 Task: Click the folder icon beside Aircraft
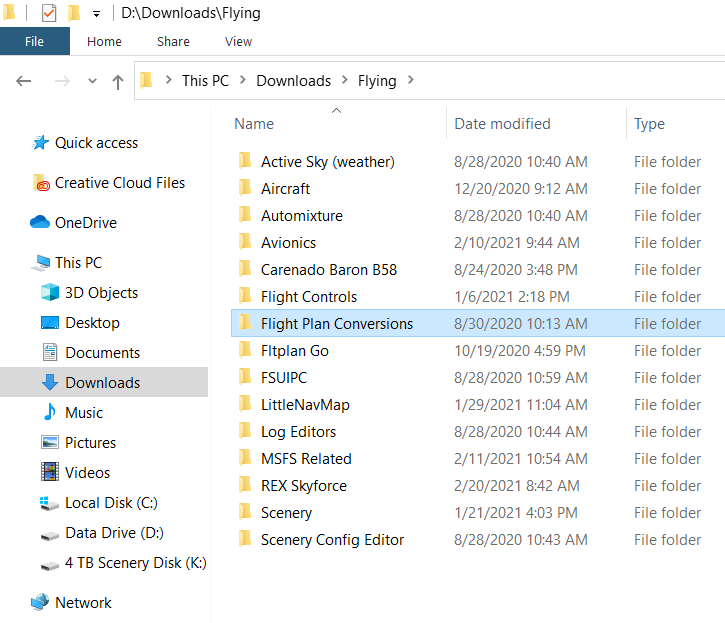click(x=245, y=187)
